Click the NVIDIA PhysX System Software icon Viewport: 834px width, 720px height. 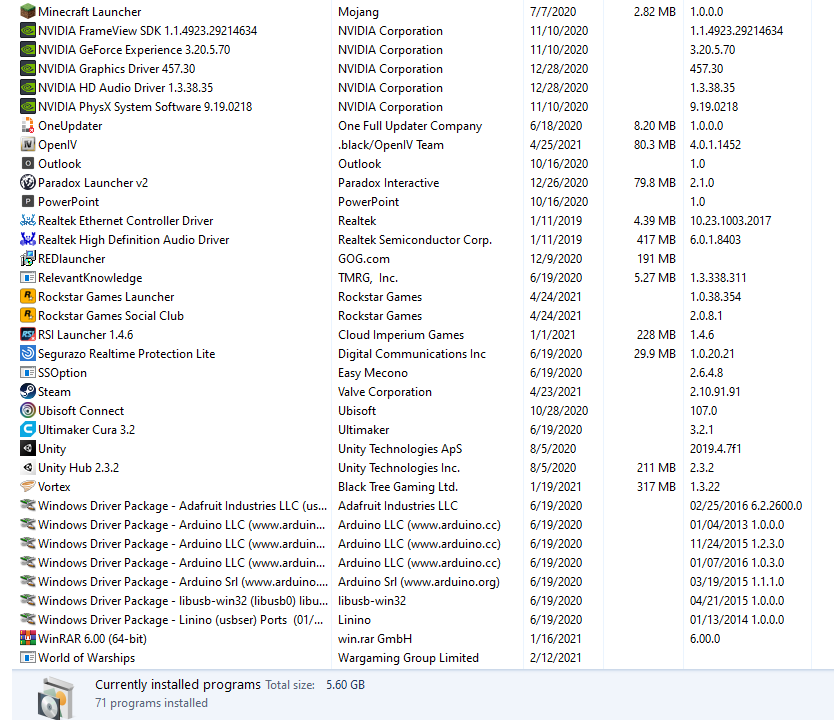click(x=28, y=106)
